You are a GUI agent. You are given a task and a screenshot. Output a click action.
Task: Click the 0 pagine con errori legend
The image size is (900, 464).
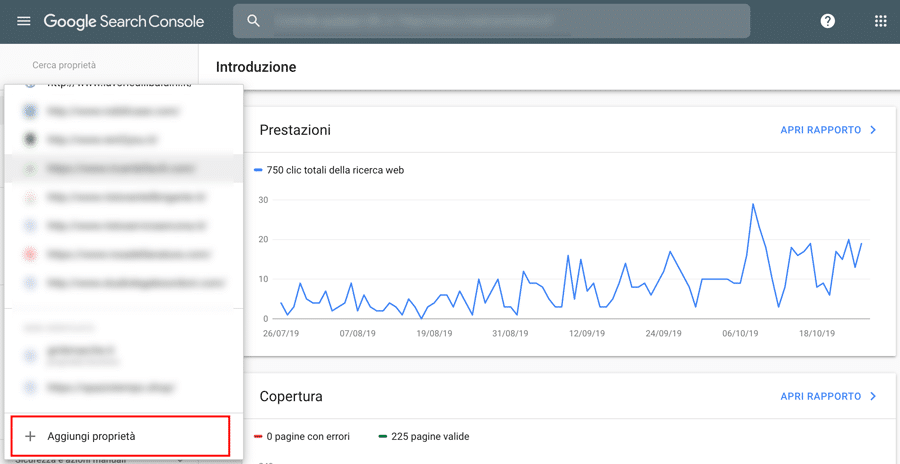coord(302,437)
